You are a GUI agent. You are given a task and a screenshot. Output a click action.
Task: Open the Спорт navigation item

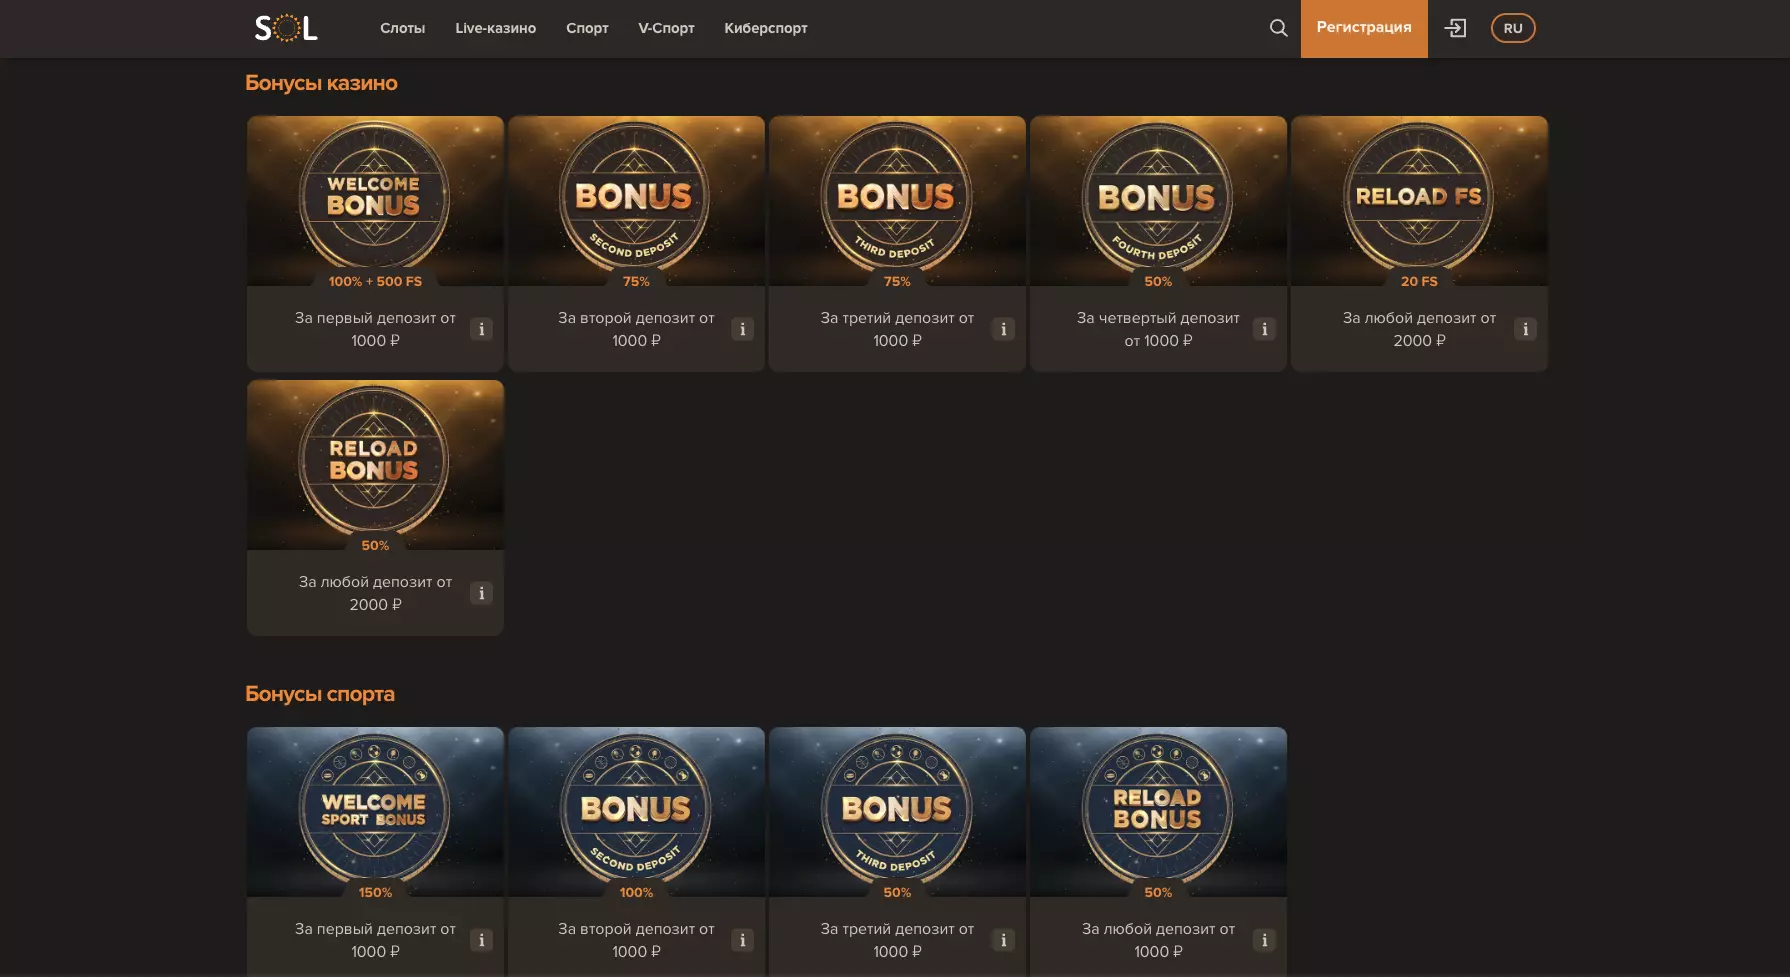point(587,28)
